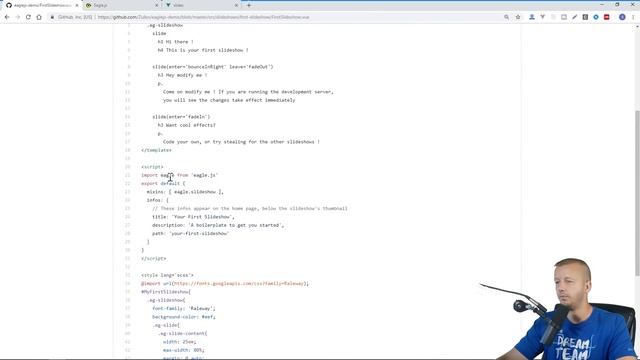
Task: Click the "h3 Want cool effects?" line
Action: [x=187, y=125]
